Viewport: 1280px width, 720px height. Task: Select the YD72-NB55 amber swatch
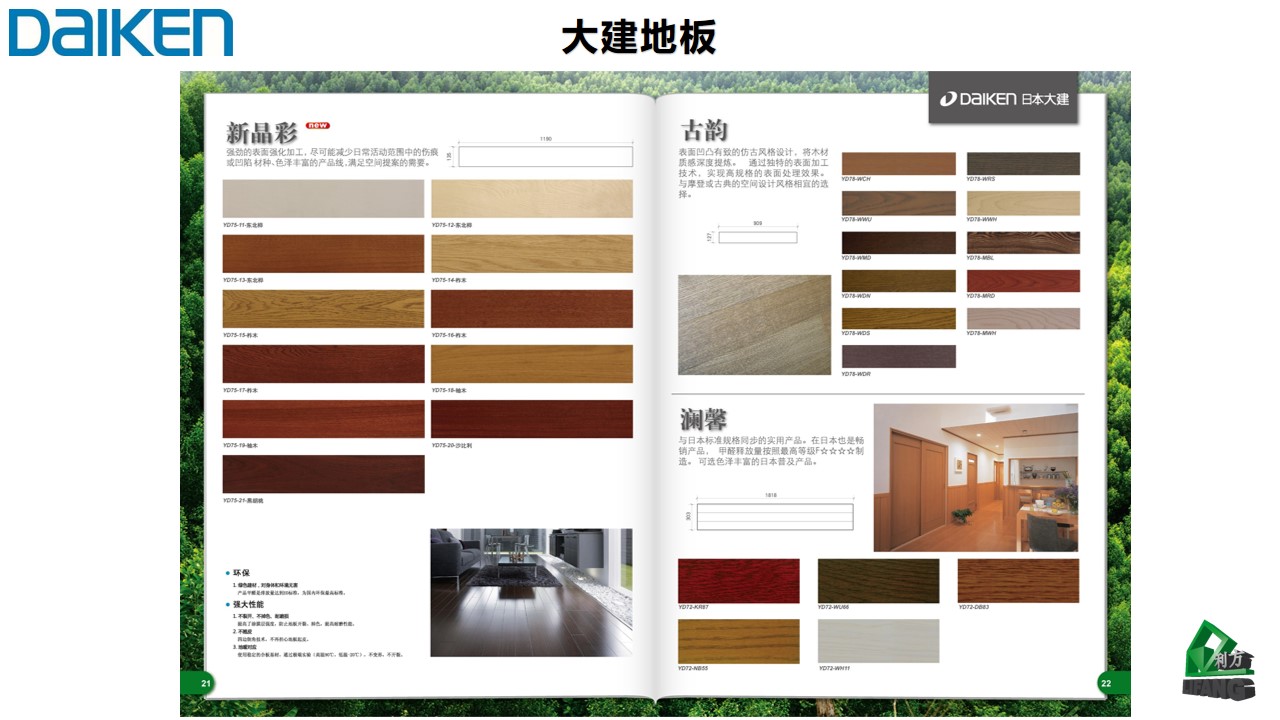point(739,641)
